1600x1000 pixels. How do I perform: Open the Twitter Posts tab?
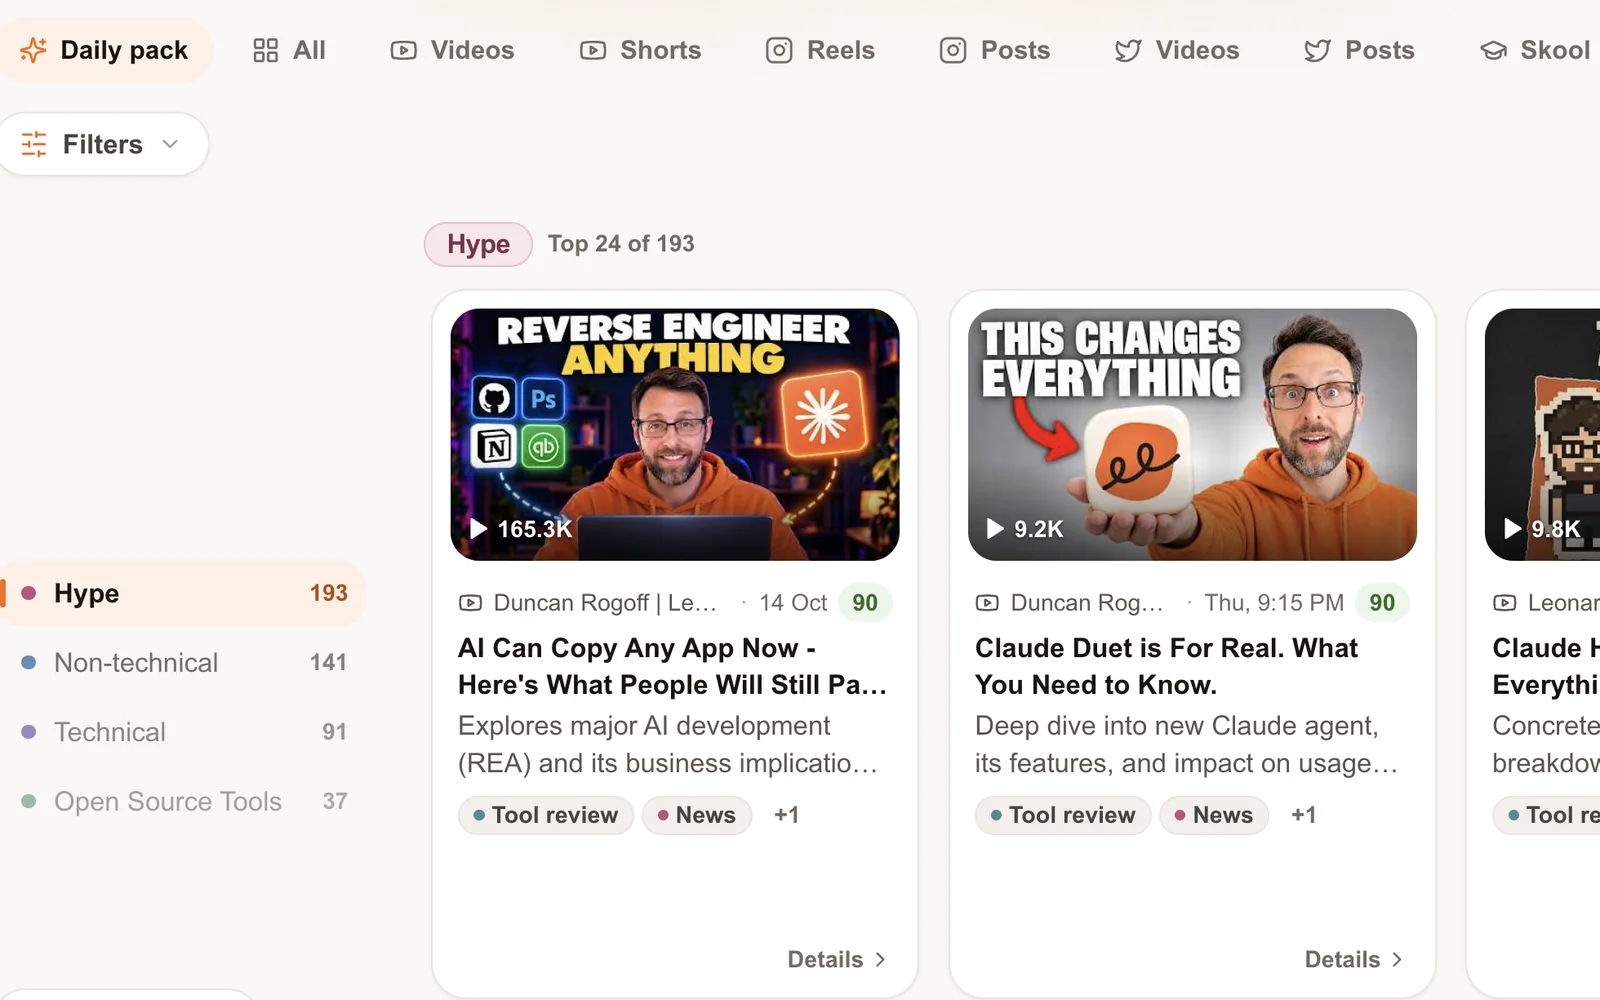coord(1359,50)
